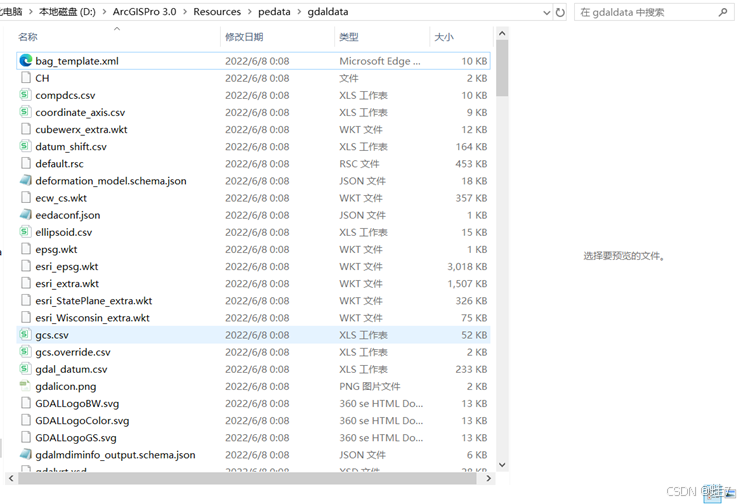Click the file icon of esri_epsg.wkt

point(26,266)
